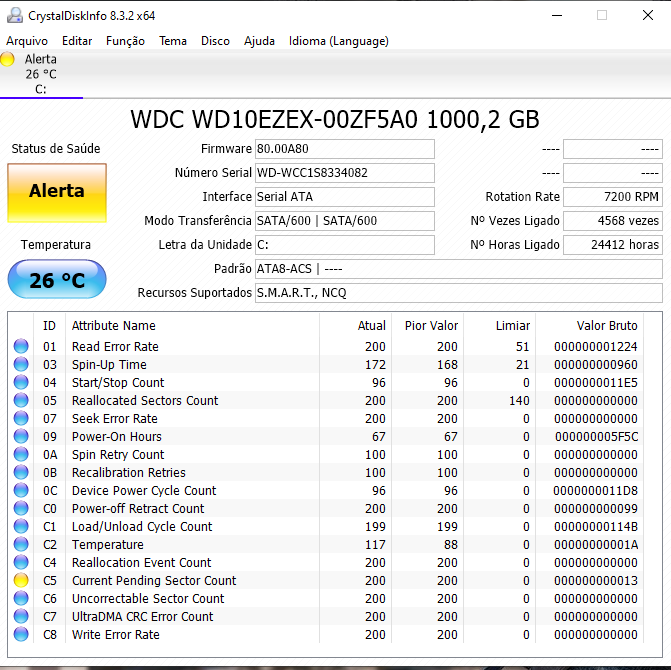
Task: Open the Arquivo menu
Action: (x=27, y=41)
